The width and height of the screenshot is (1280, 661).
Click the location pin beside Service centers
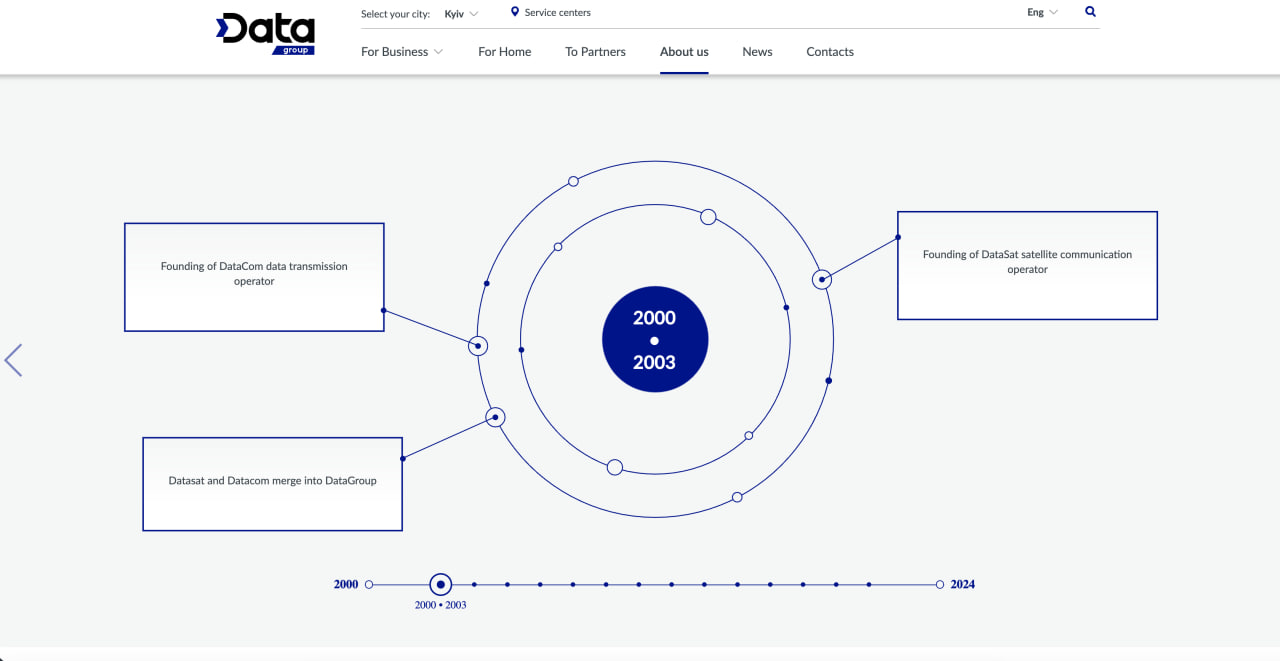[x=516, y=12]
